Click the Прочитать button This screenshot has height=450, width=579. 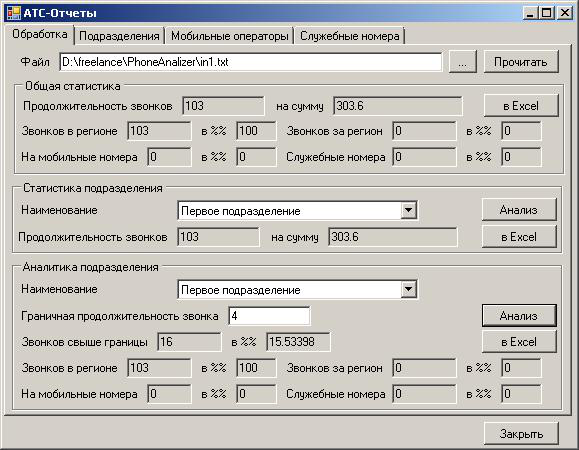521,62
